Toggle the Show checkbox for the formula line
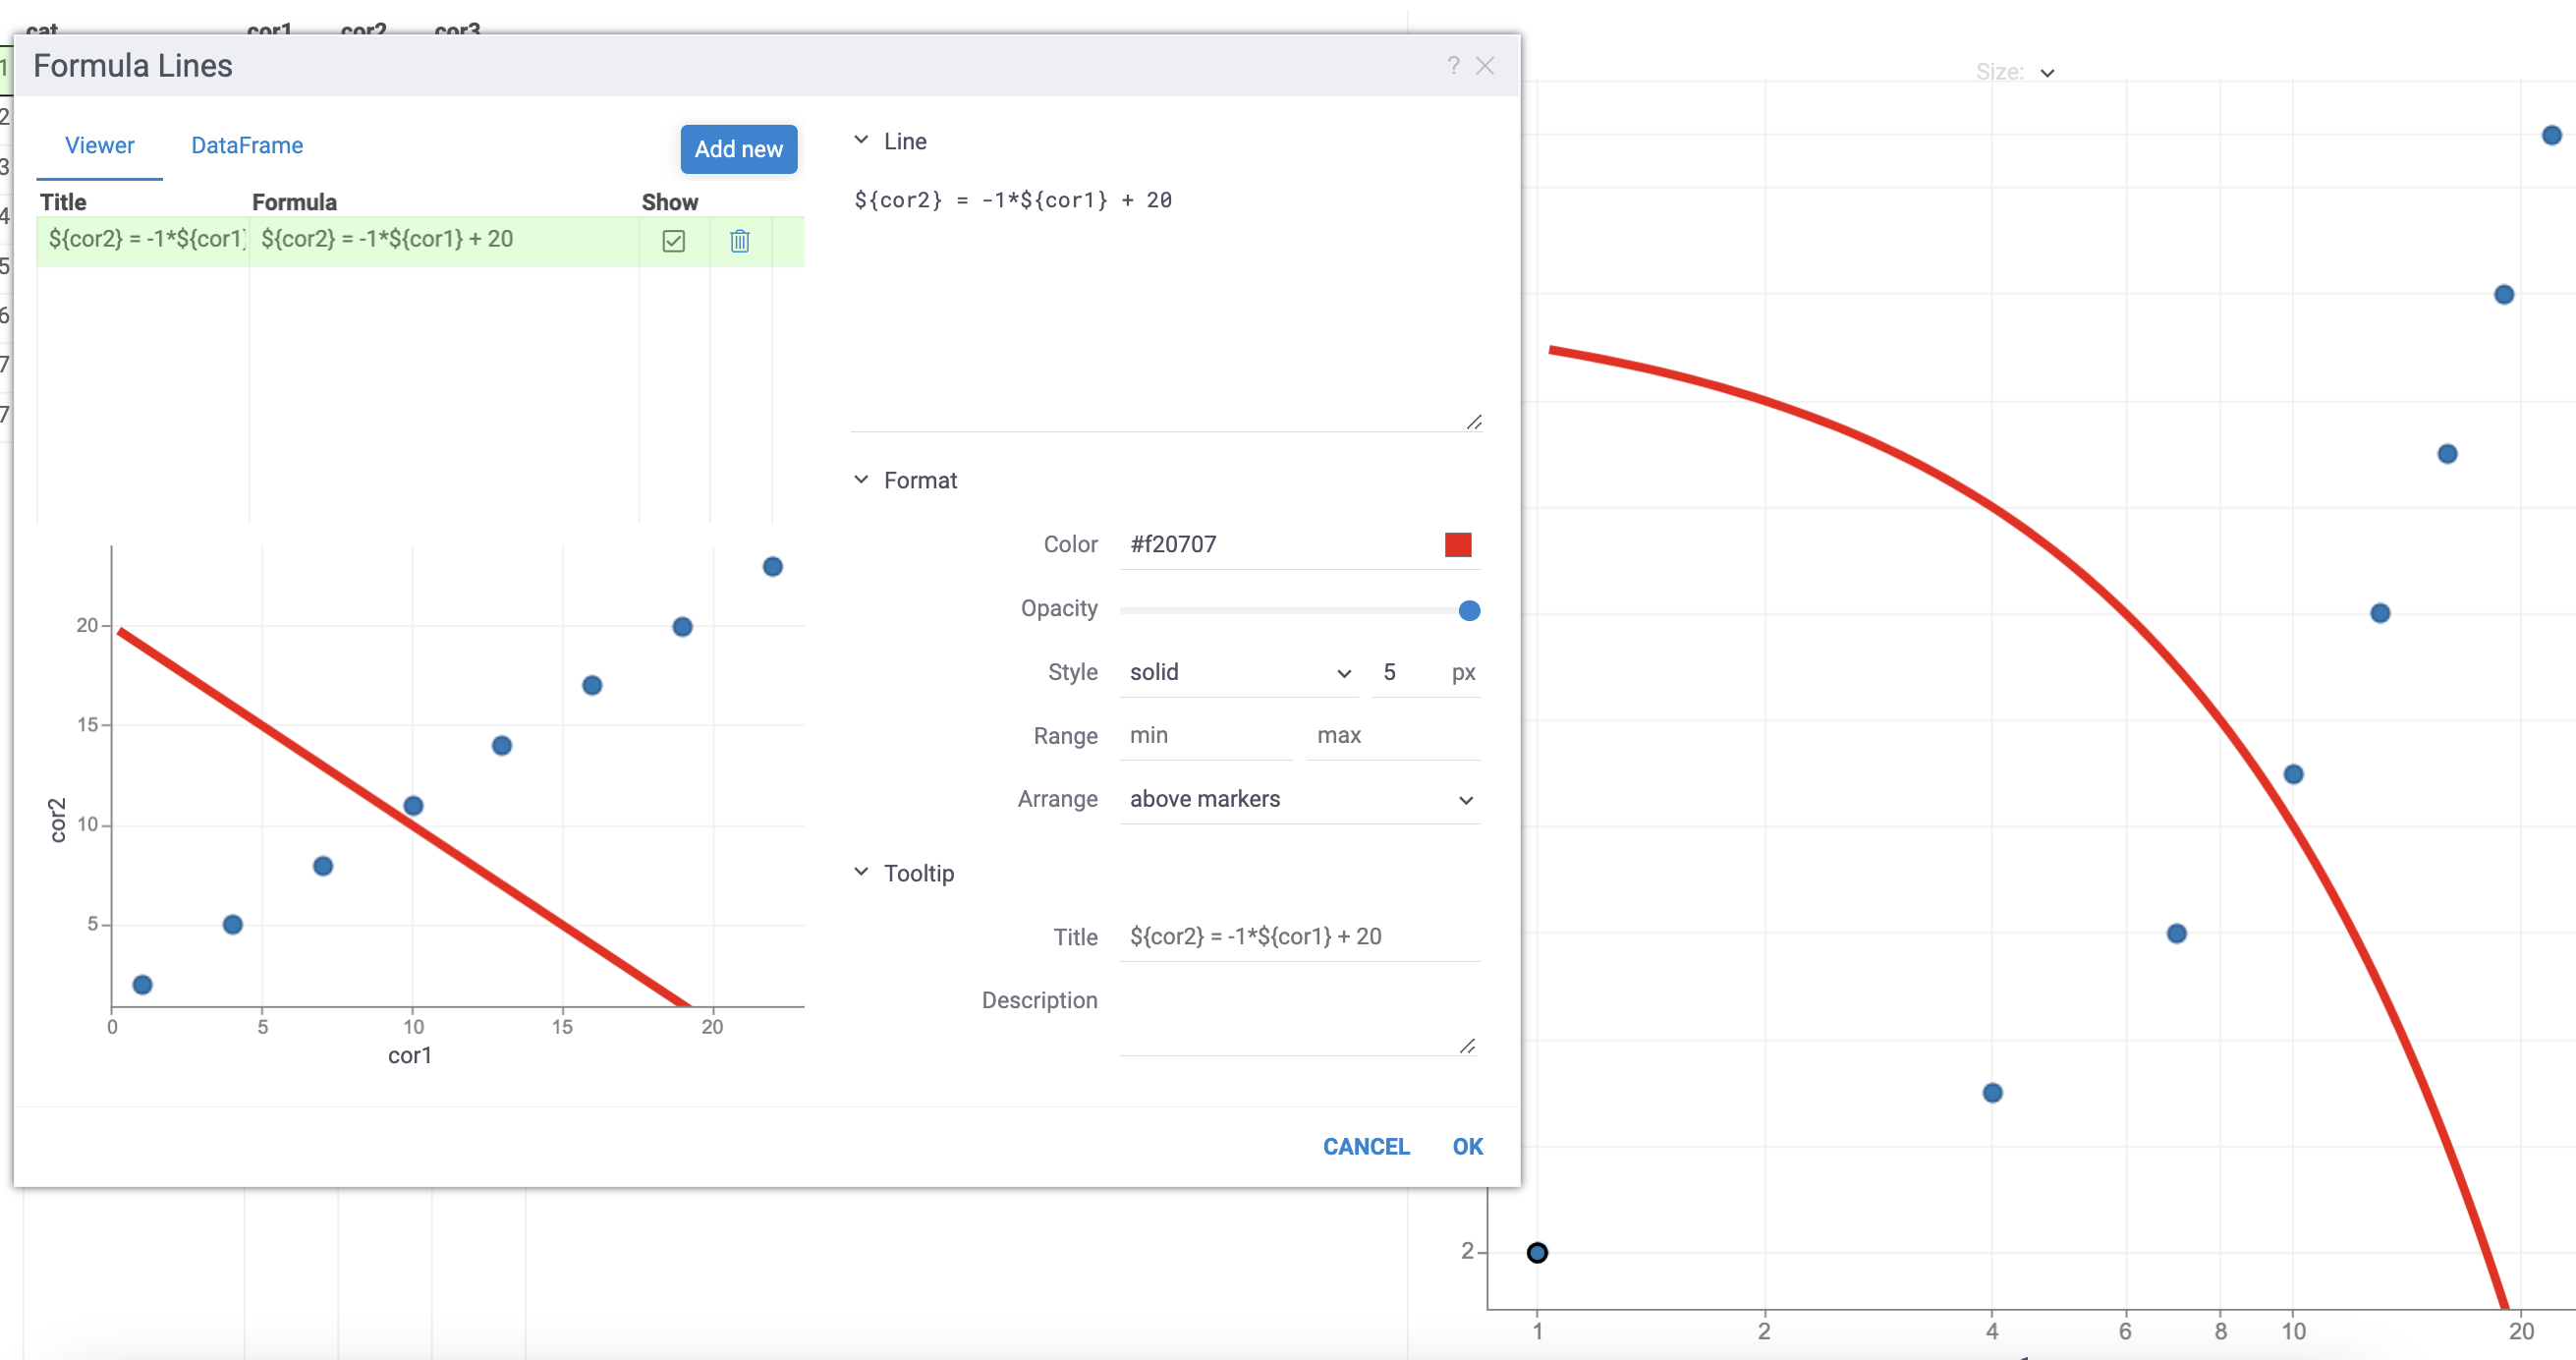Image resolution: width=2576 pixels, height=1360 pixels. click(x=673, y=241)
